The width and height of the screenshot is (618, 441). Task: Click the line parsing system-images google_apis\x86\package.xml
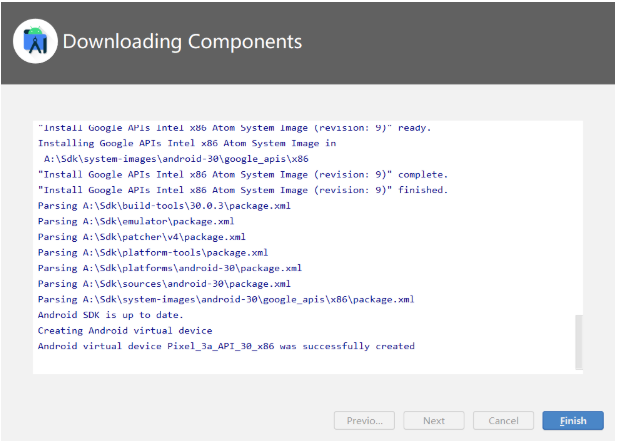pyautogui.click(x=226, y=299)
